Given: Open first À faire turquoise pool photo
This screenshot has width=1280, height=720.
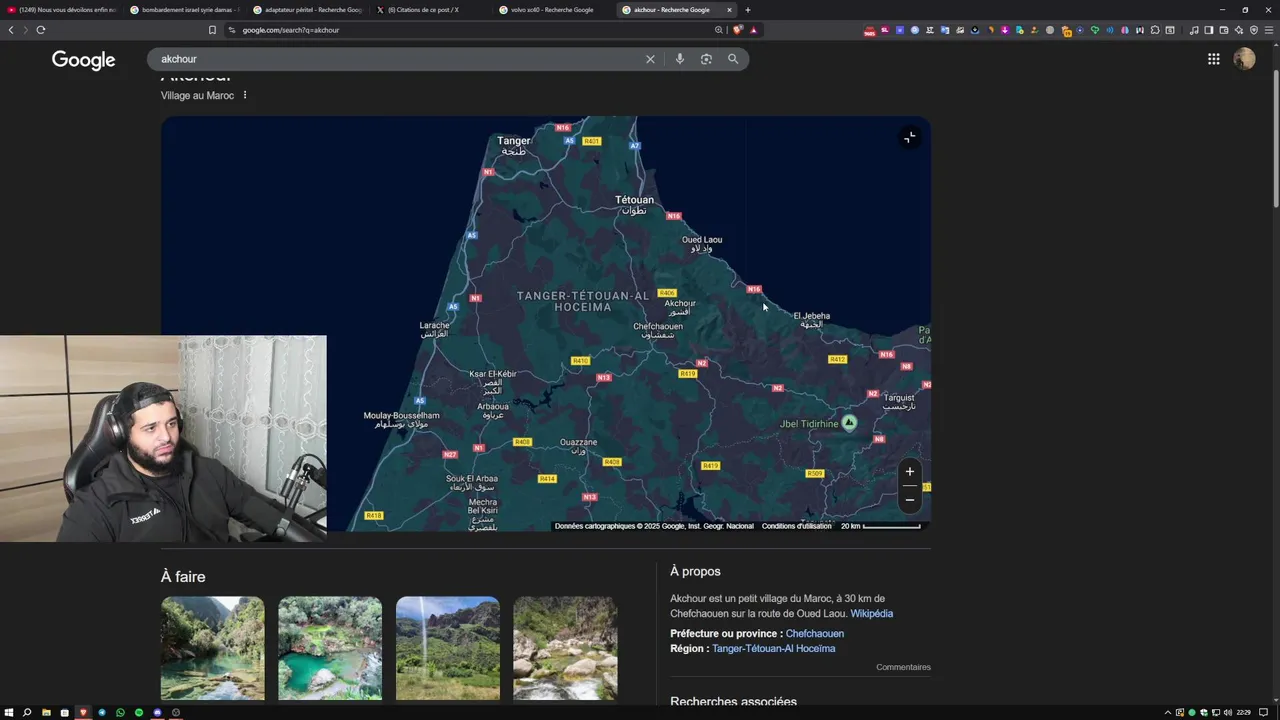Looking at the screenshot, I should pos(213,648).
